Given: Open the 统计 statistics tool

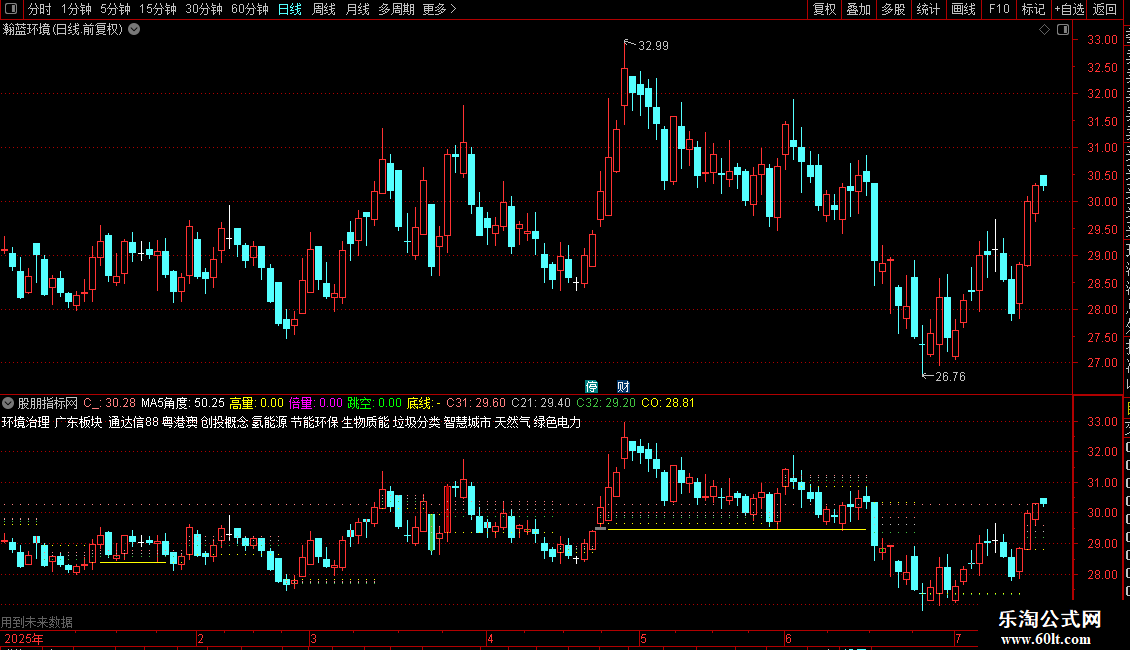Looking at the screenshot, I should [x=928, y=9].
